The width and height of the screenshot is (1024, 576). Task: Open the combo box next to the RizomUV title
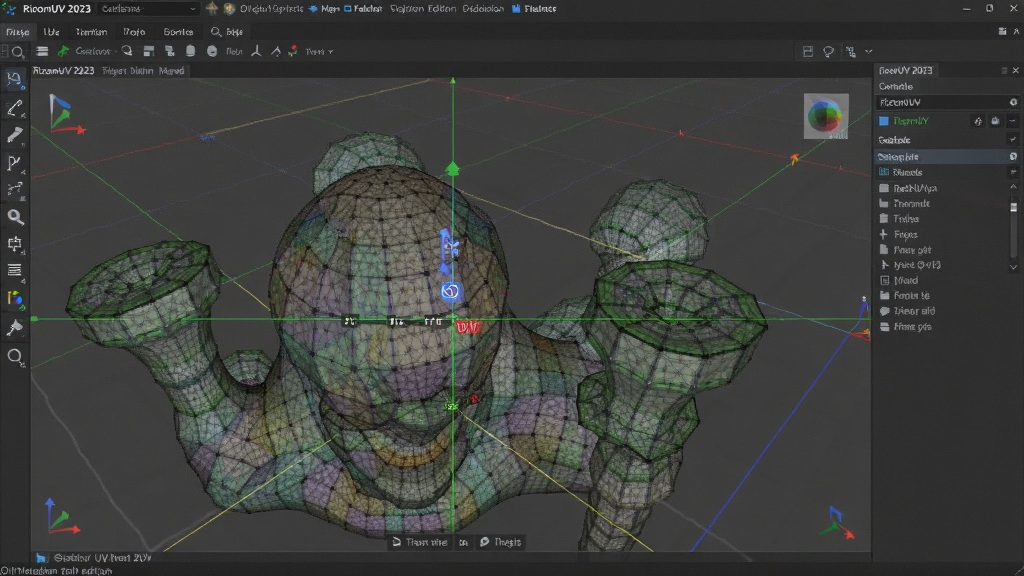[148, 8]
